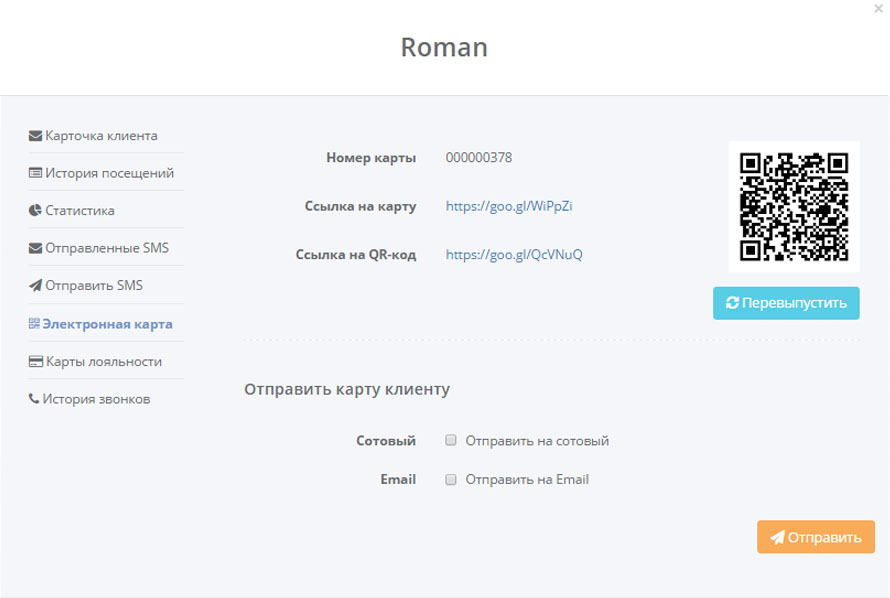Click the pie chart icon beside Статистика
Screen dimensions: 890x598
35,211
